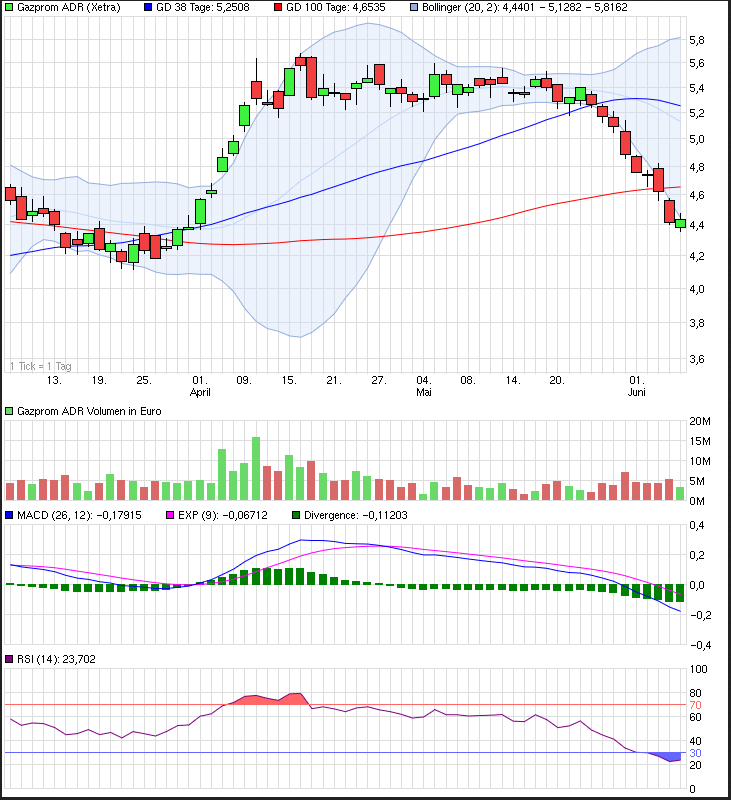Image resolution: width=731 pixels, height=800 pixels.
Task: Select the 'GD 100 Tage: 4,6535' legend text
Action: pos(336,8)
